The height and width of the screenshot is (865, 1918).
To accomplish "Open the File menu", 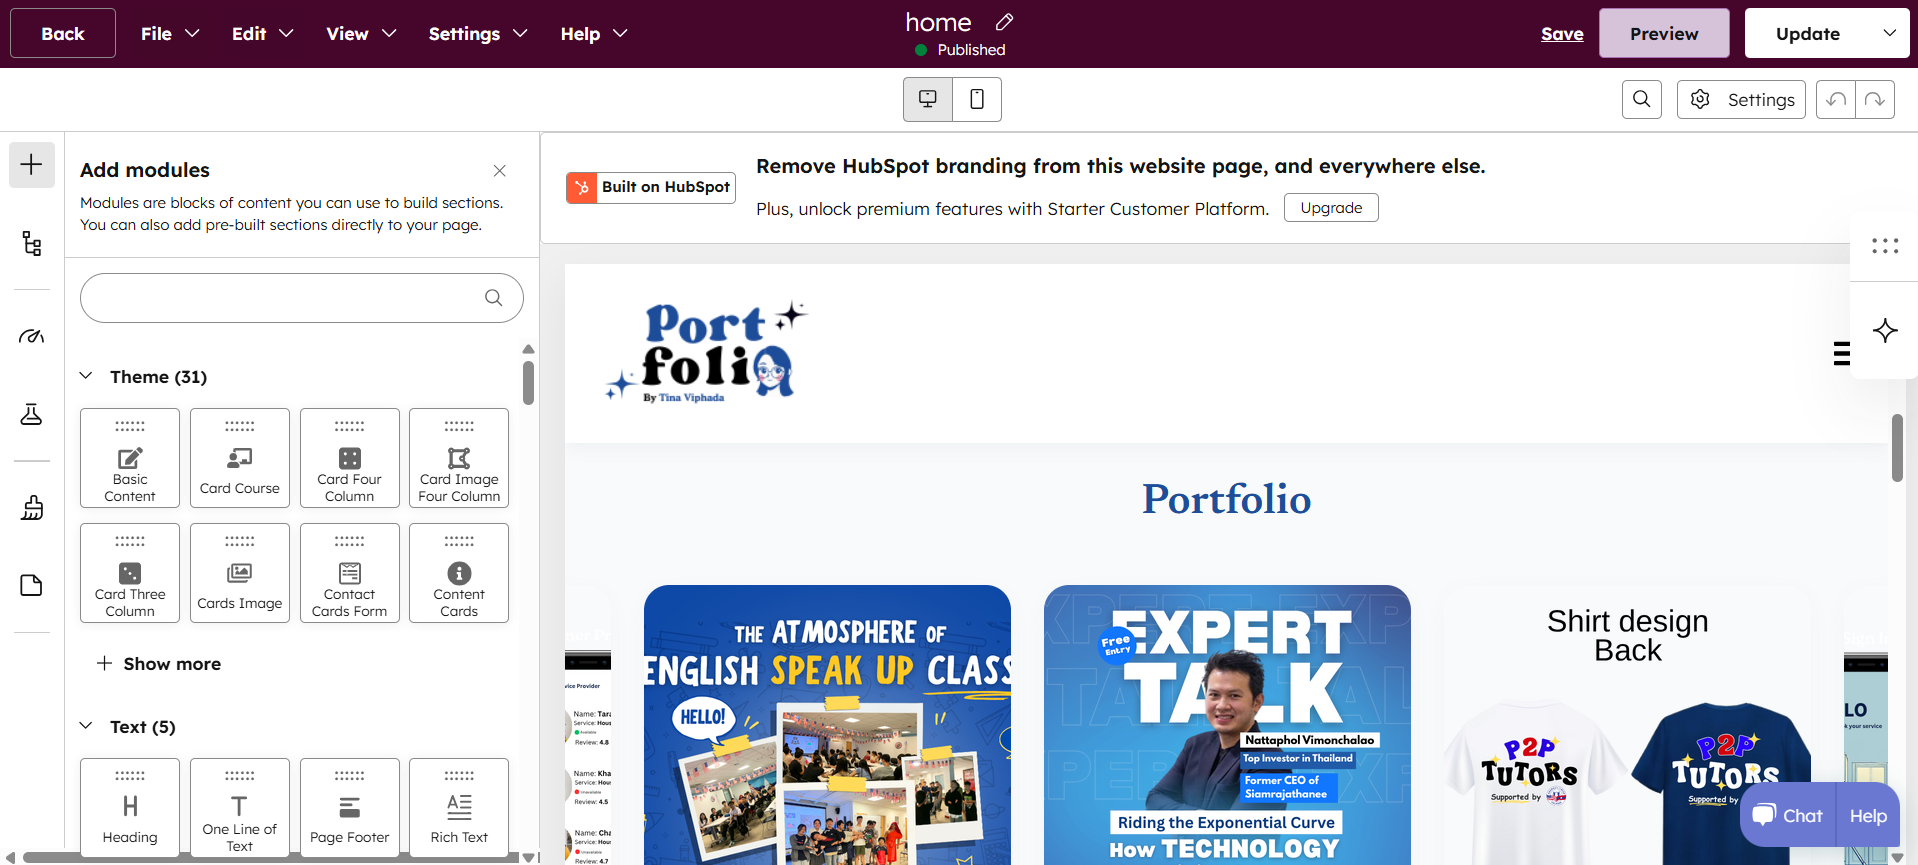I will pyautogui.click(x=169, y=34).
